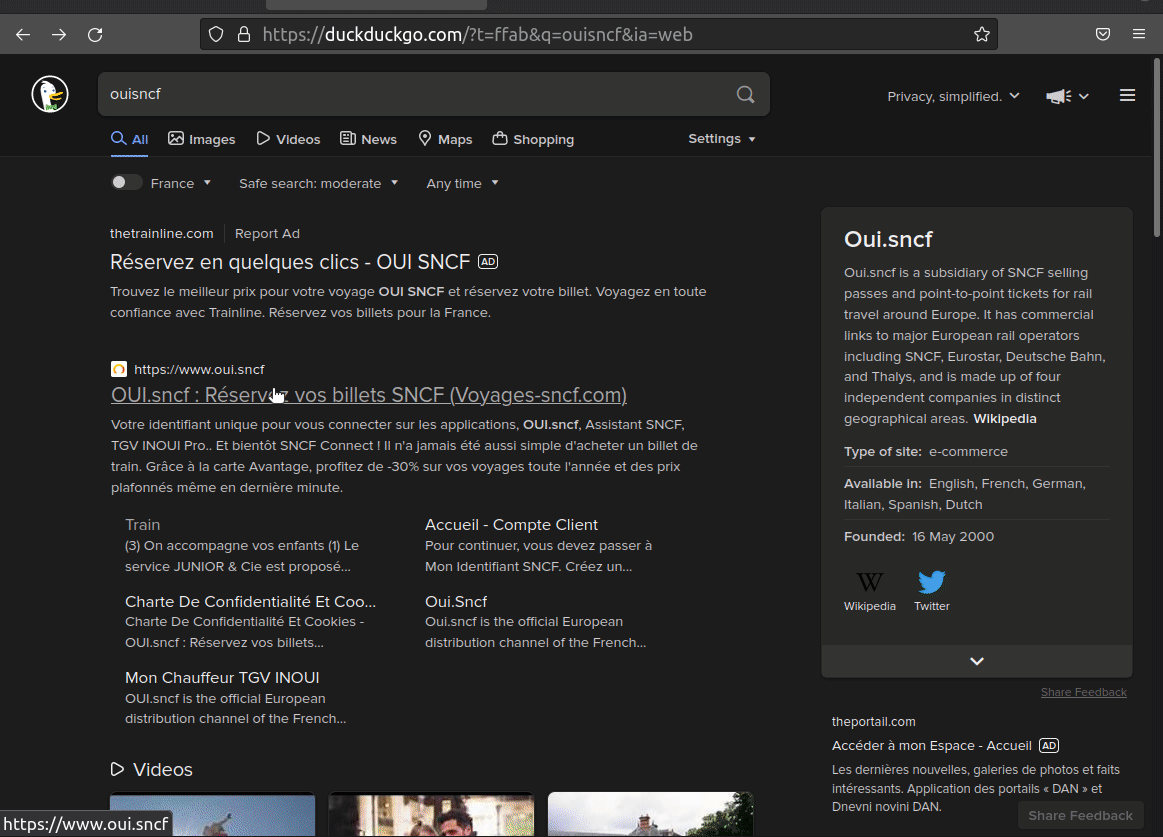Switch to the News tab
Image resolution: width=1163 pixels, height=837 pixels.
pos(369,140)
